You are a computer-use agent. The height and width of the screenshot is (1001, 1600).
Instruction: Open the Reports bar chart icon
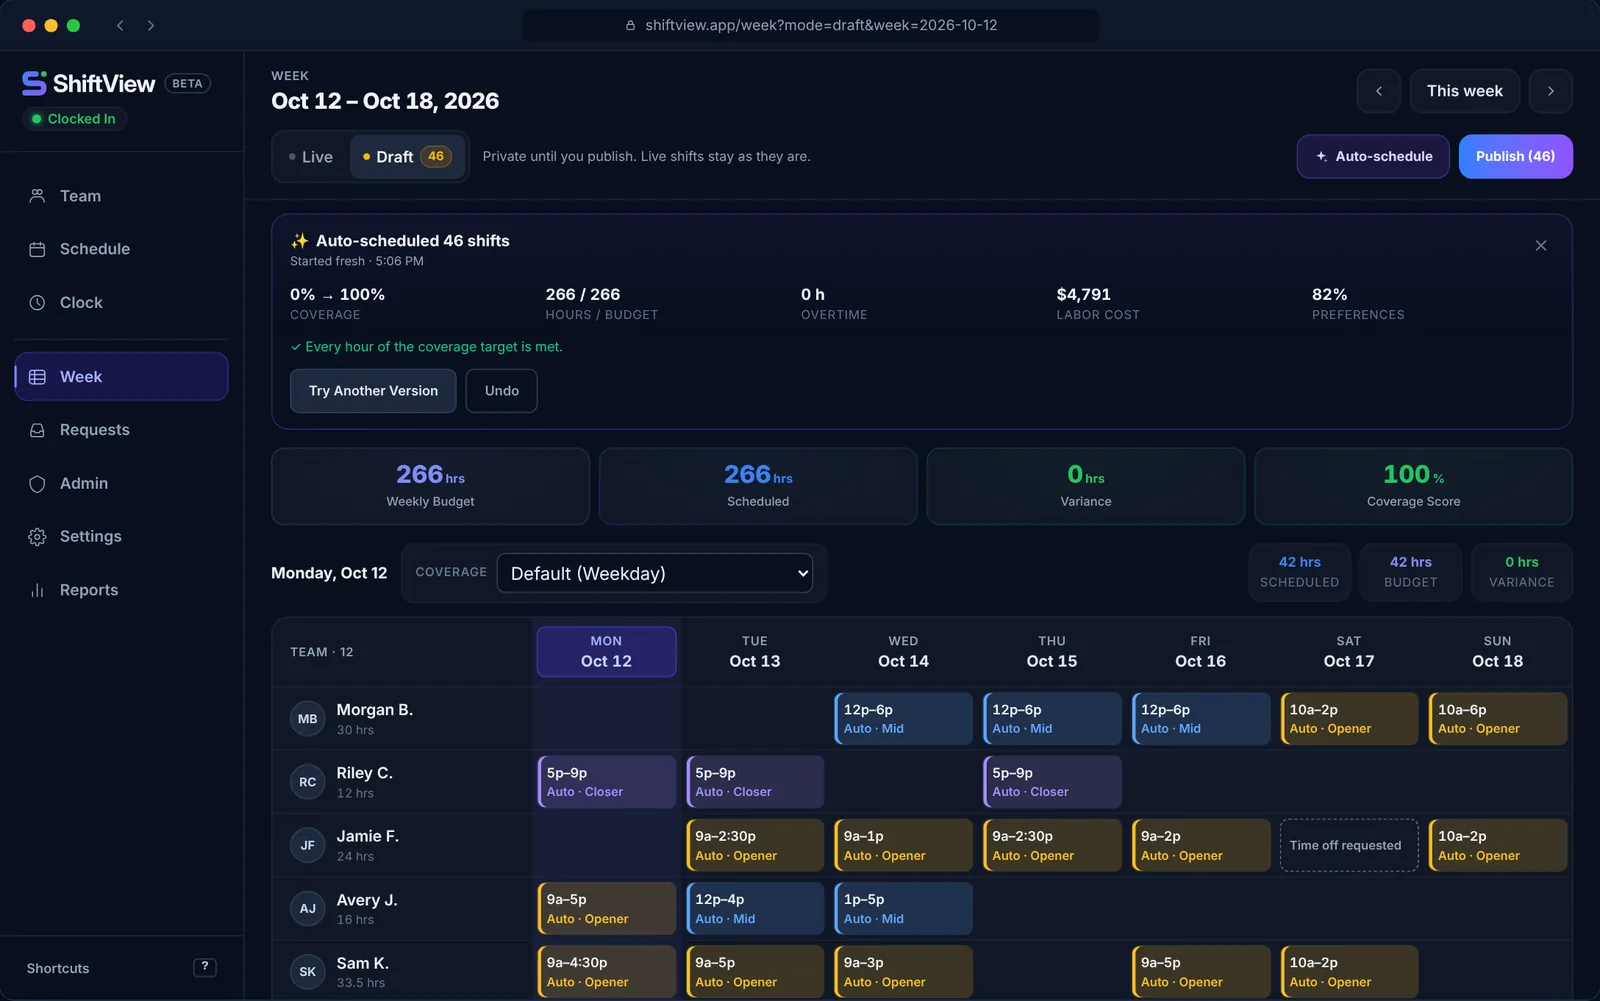tap(37, 590)
